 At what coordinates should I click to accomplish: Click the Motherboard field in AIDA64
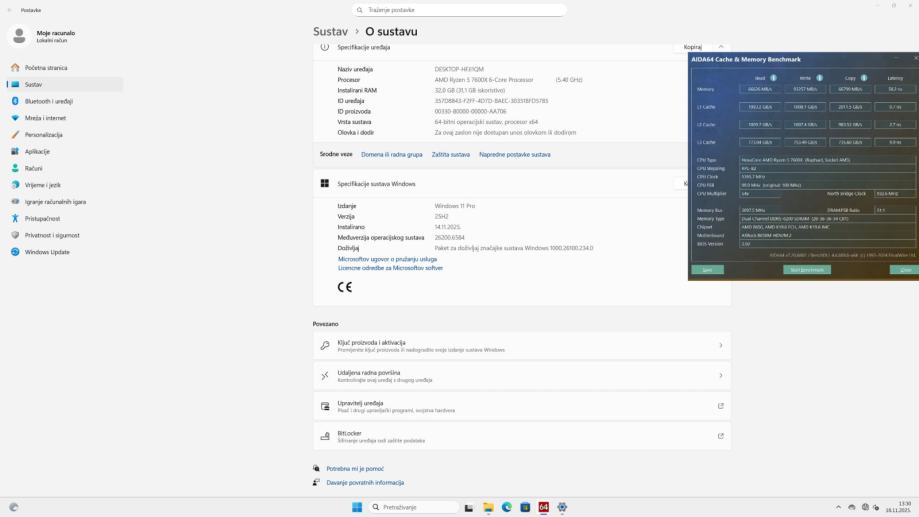click(827, 236)
